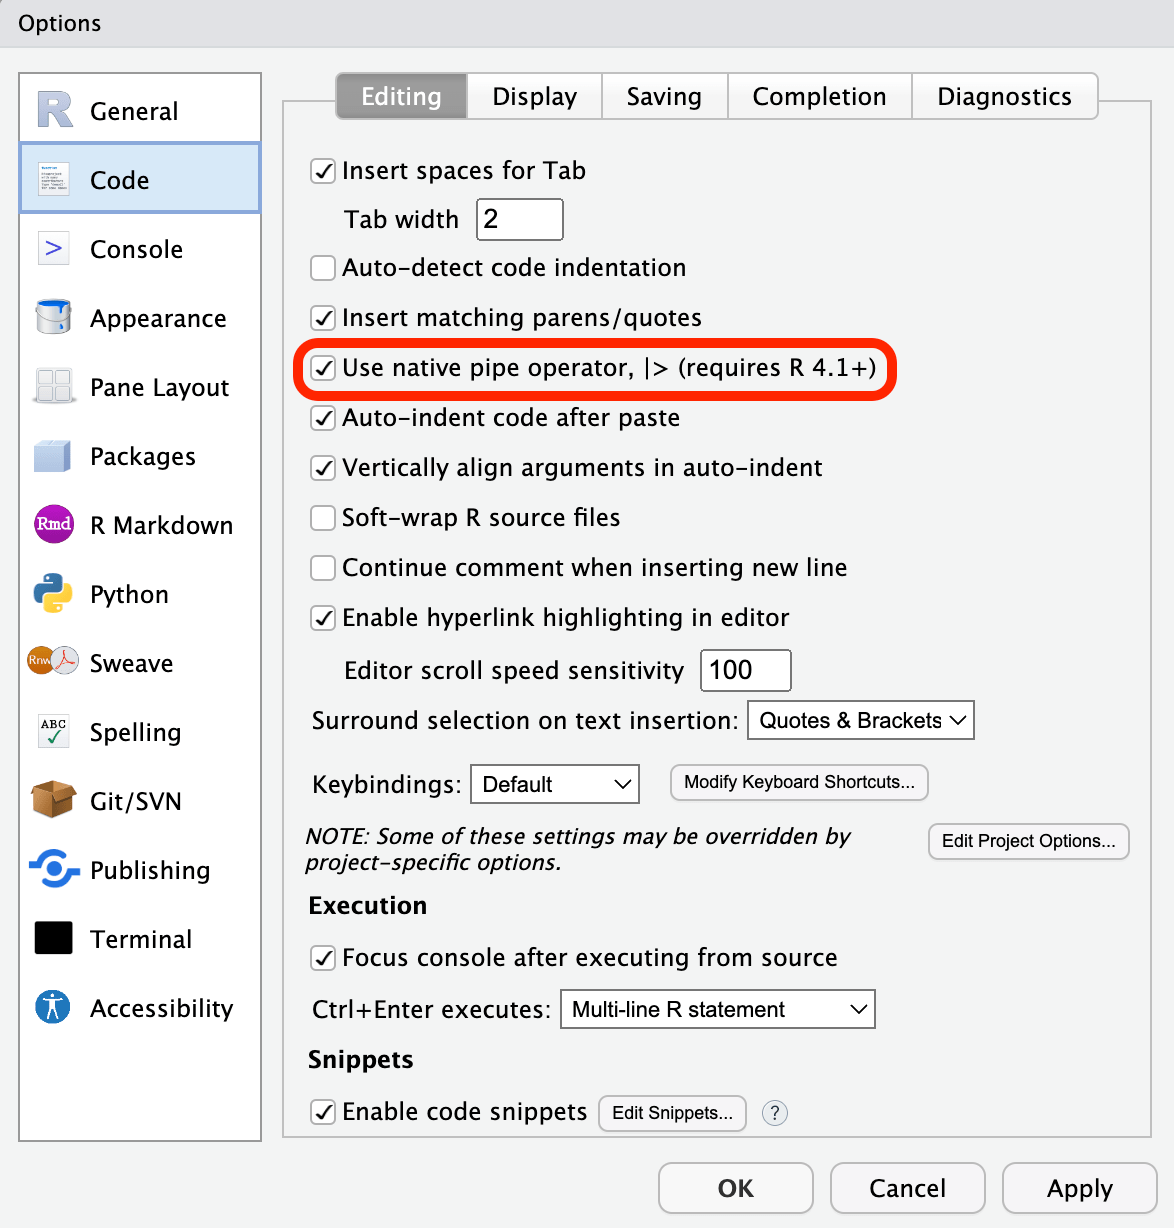The image size is (1174, 1228).
Task: Disable the native pipe operator option
Action: [x=323, y=368]
